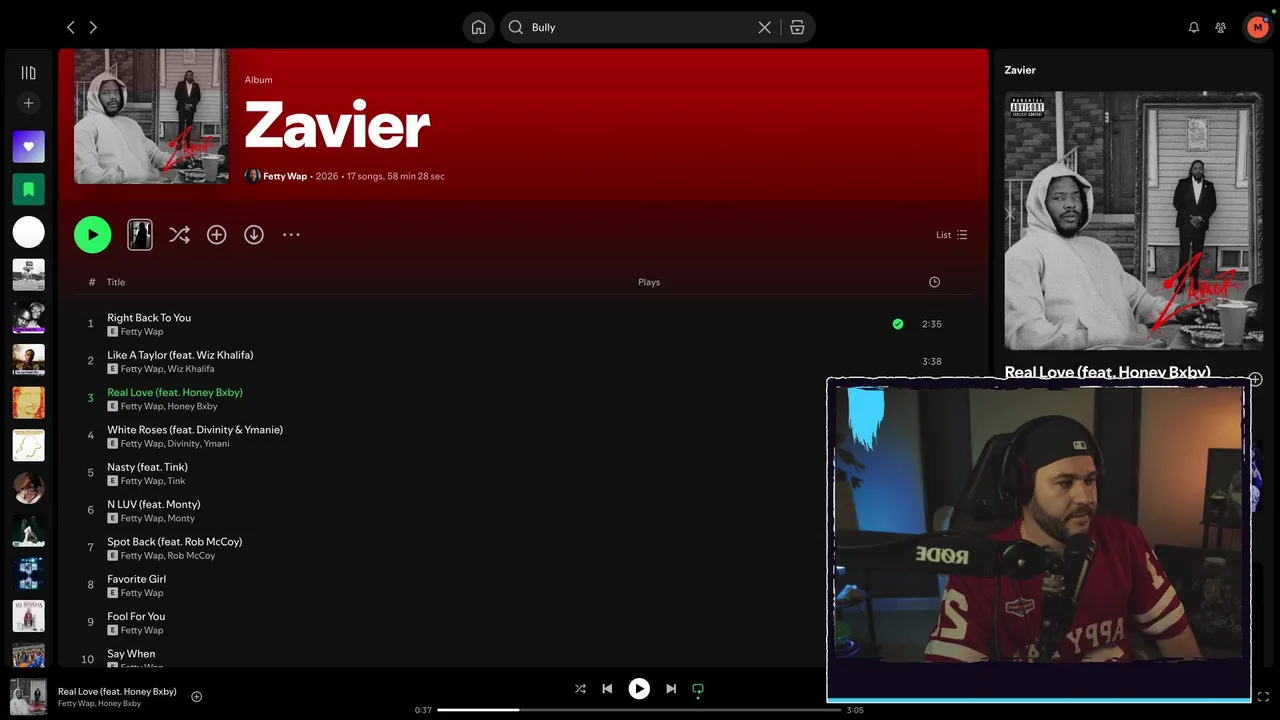Change view with List dropdown
The height and width of the screenshot is (720, 1280).
[x=951, y=235]
